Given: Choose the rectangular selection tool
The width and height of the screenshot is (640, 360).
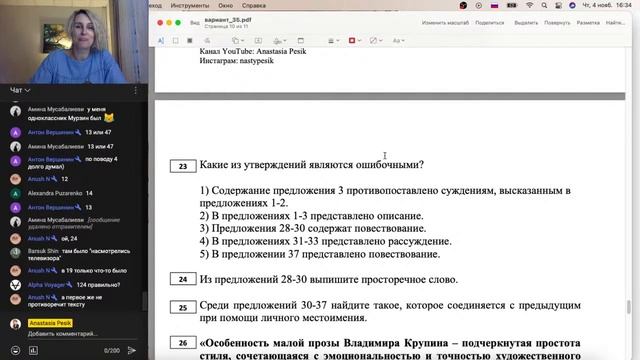Looking at the screenshot, I should click(x=176, y=40).
